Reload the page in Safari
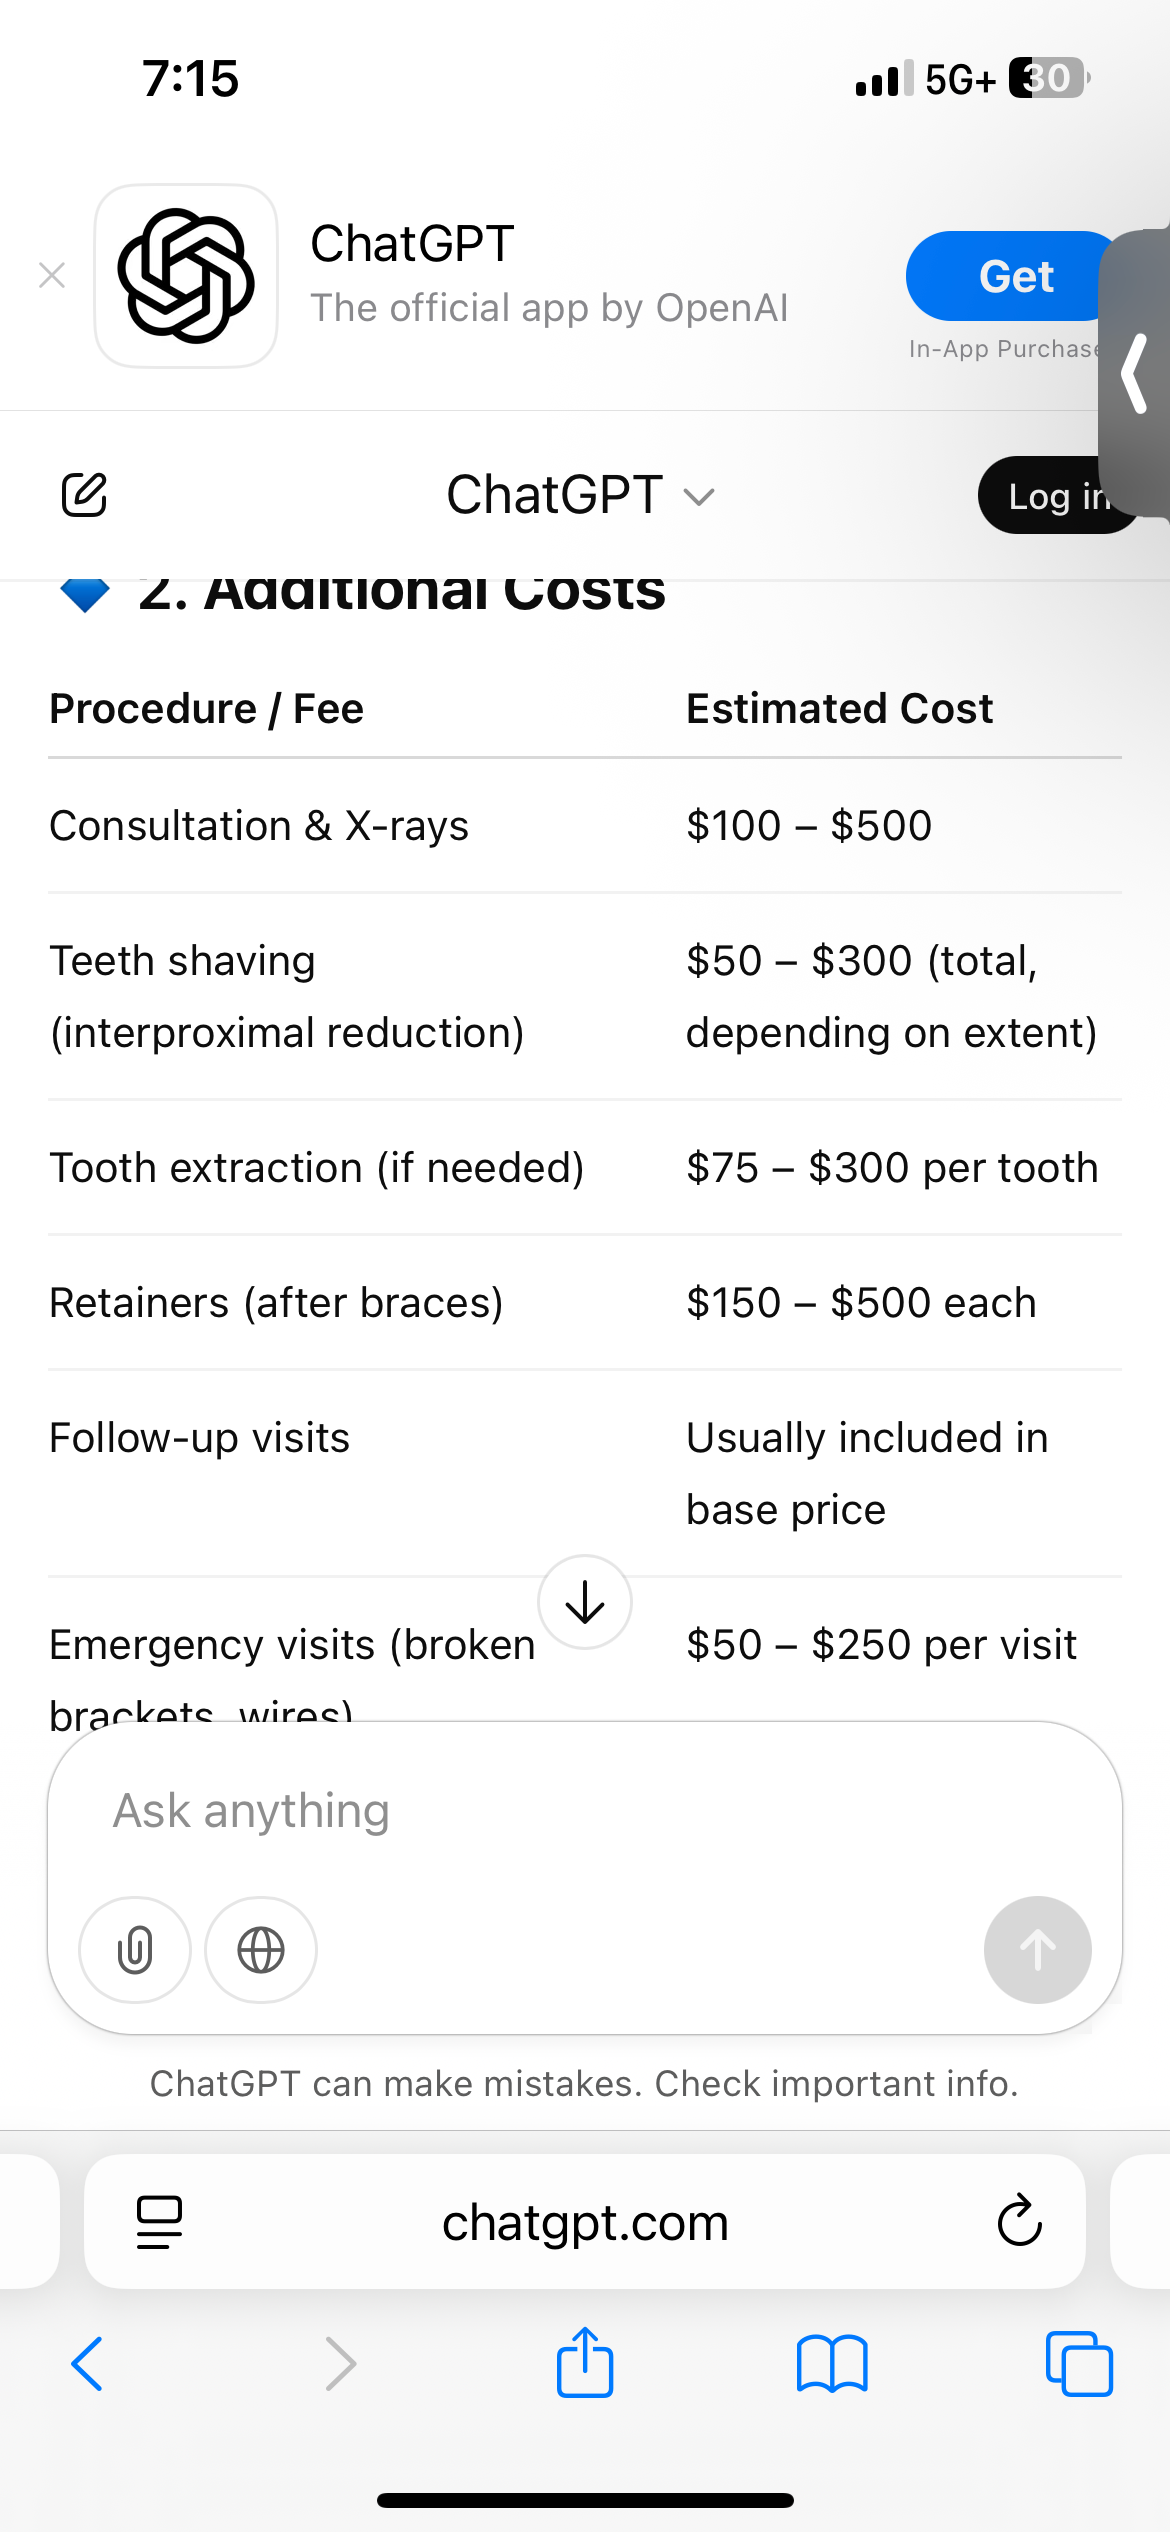 (1019, 2221)
